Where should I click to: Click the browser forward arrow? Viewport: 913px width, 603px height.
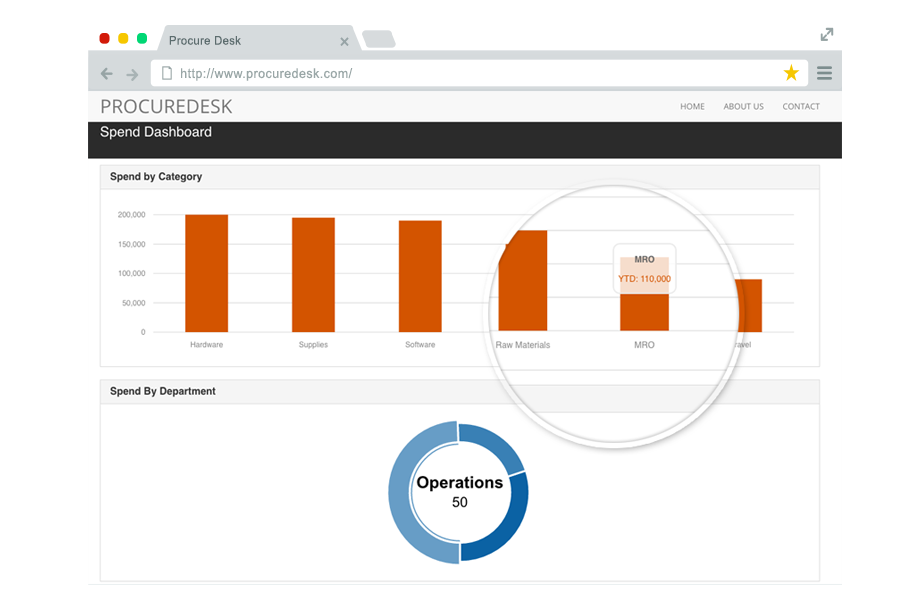point(132,75)
